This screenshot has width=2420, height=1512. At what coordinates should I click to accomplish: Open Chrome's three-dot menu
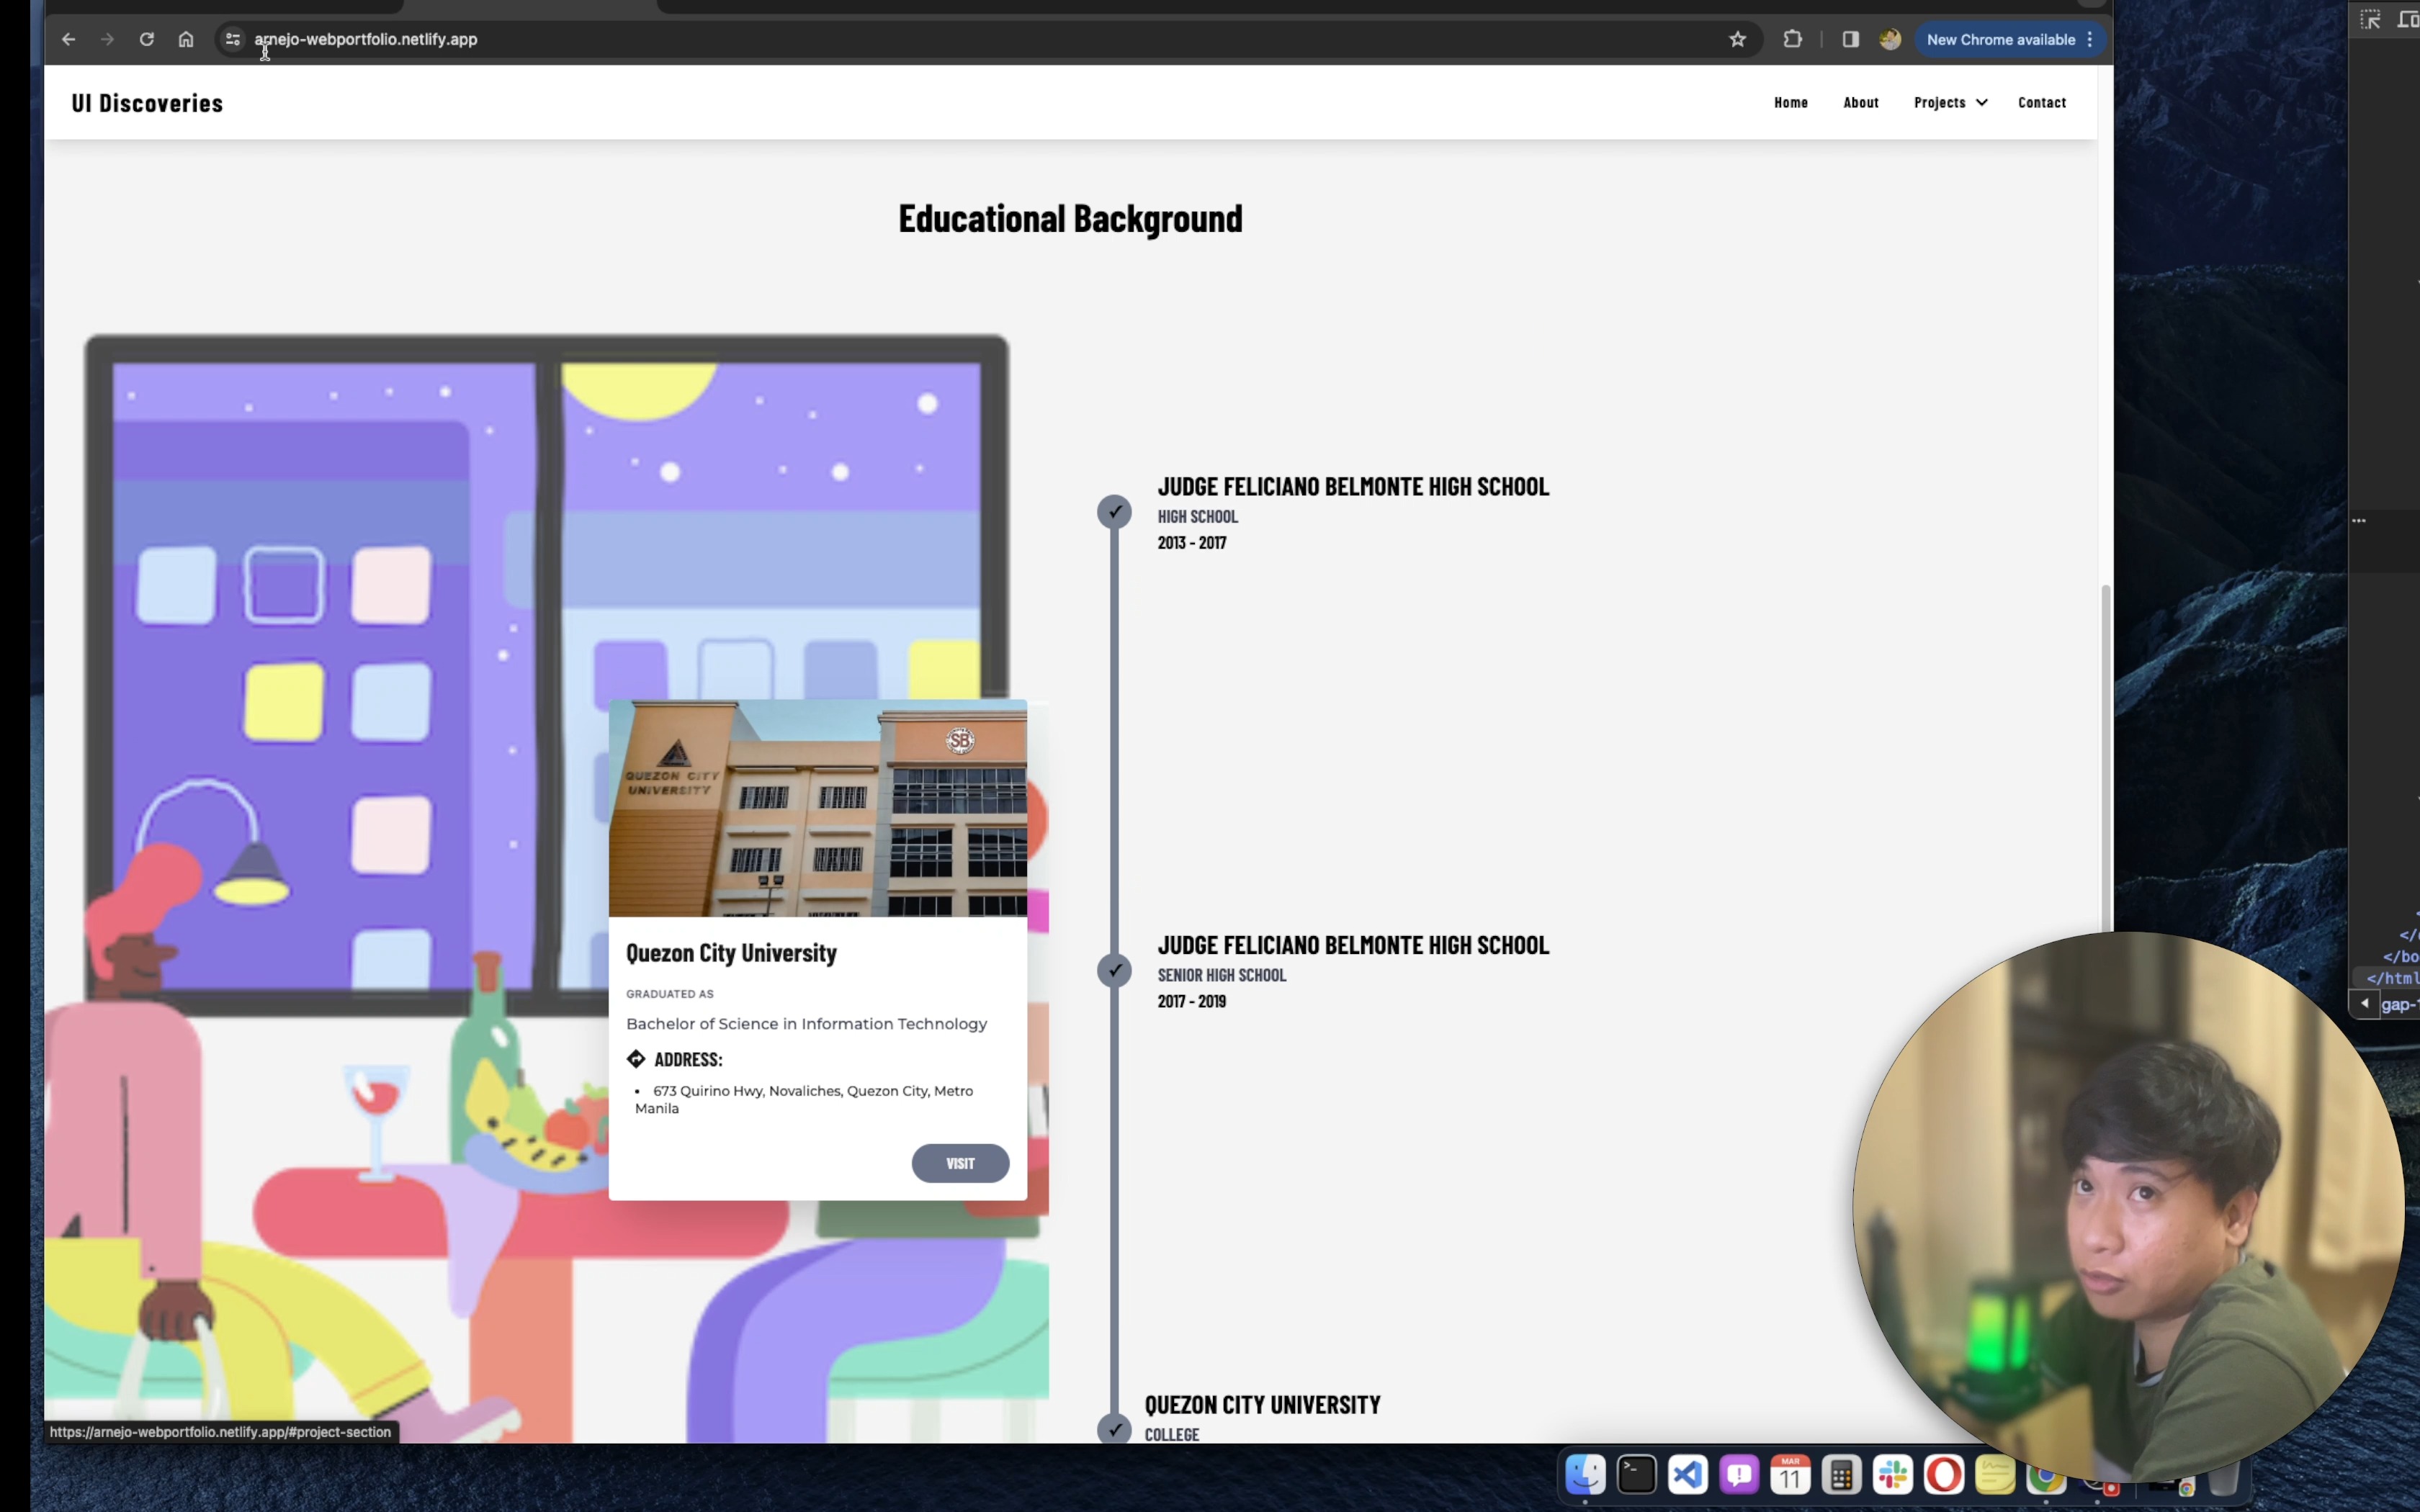click(x=2090, y=39)
